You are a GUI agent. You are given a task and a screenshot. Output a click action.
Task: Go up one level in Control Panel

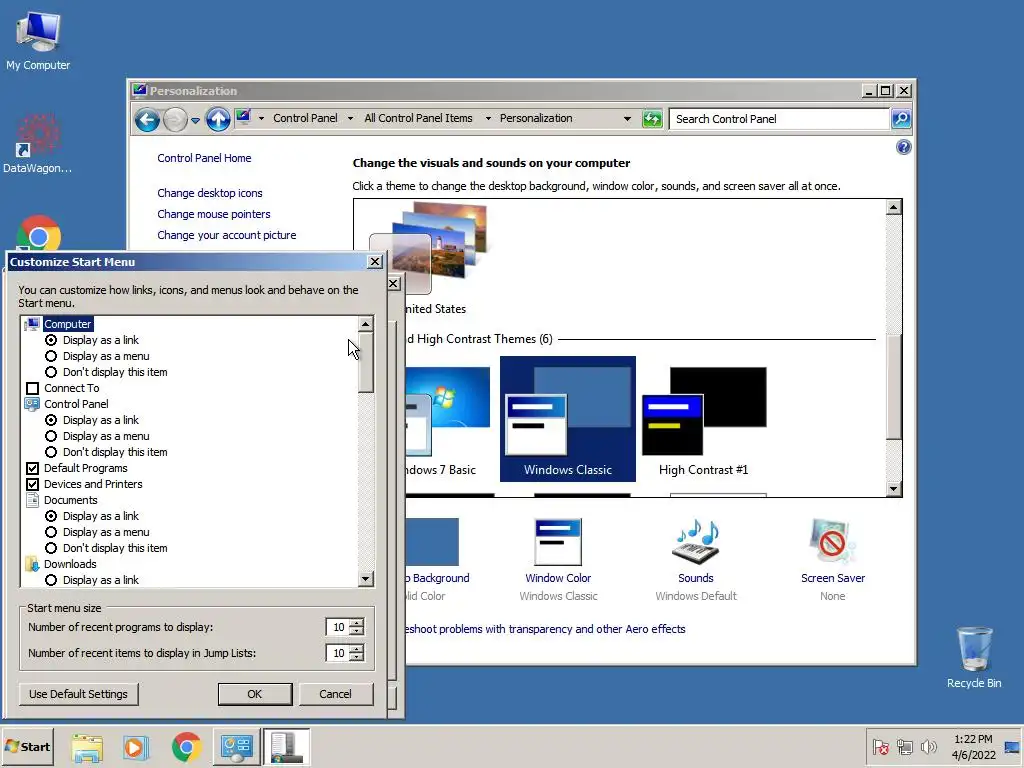pos(218,120)
